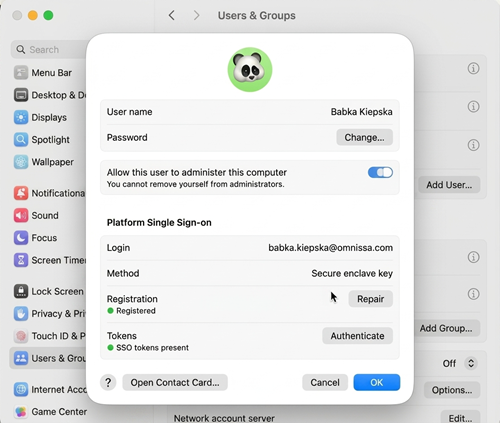Click the Change... password button
Image resolution: width=500 pixels, height=423 pixels.
364,137
